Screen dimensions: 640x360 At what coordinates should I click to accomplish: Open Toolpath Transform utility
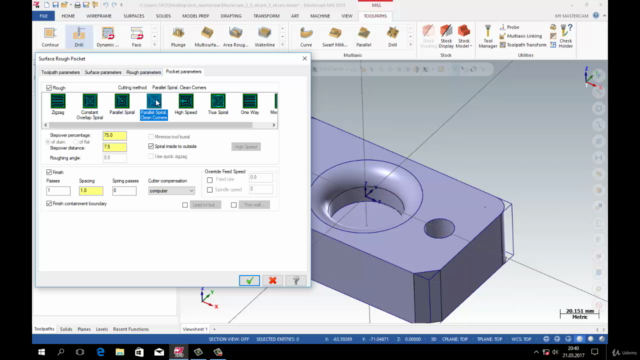coord(523,45)
